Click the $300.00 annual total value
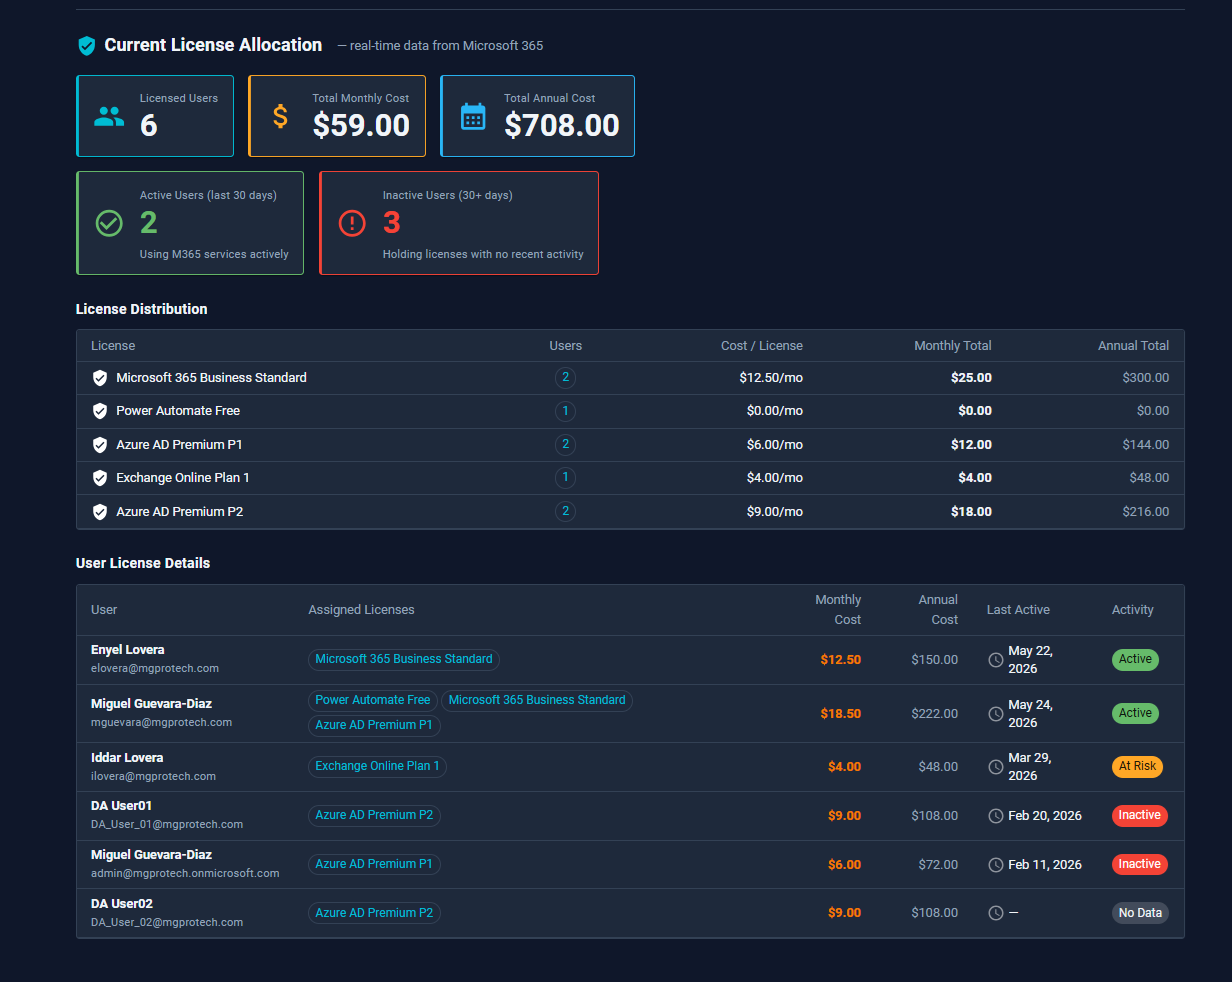 point(1146,378)
